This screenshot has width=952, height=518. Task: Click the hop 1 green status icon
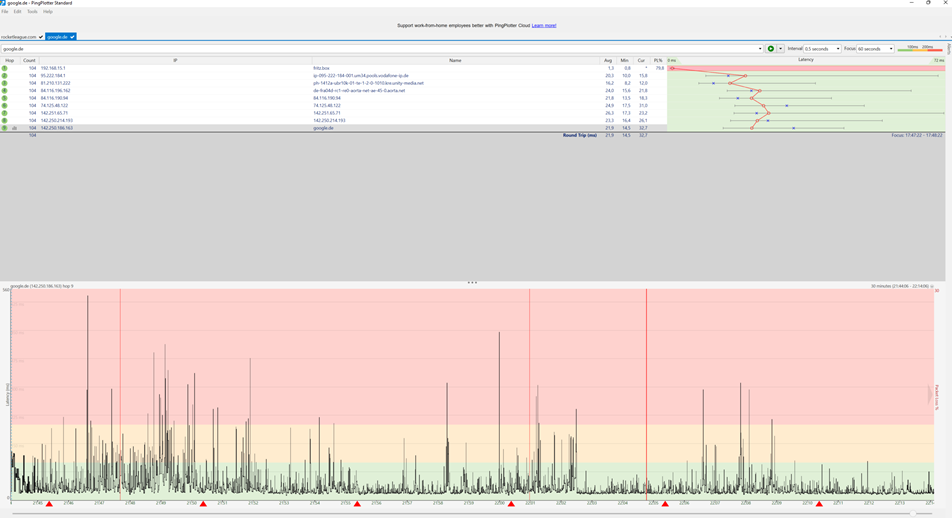(5, 68)
